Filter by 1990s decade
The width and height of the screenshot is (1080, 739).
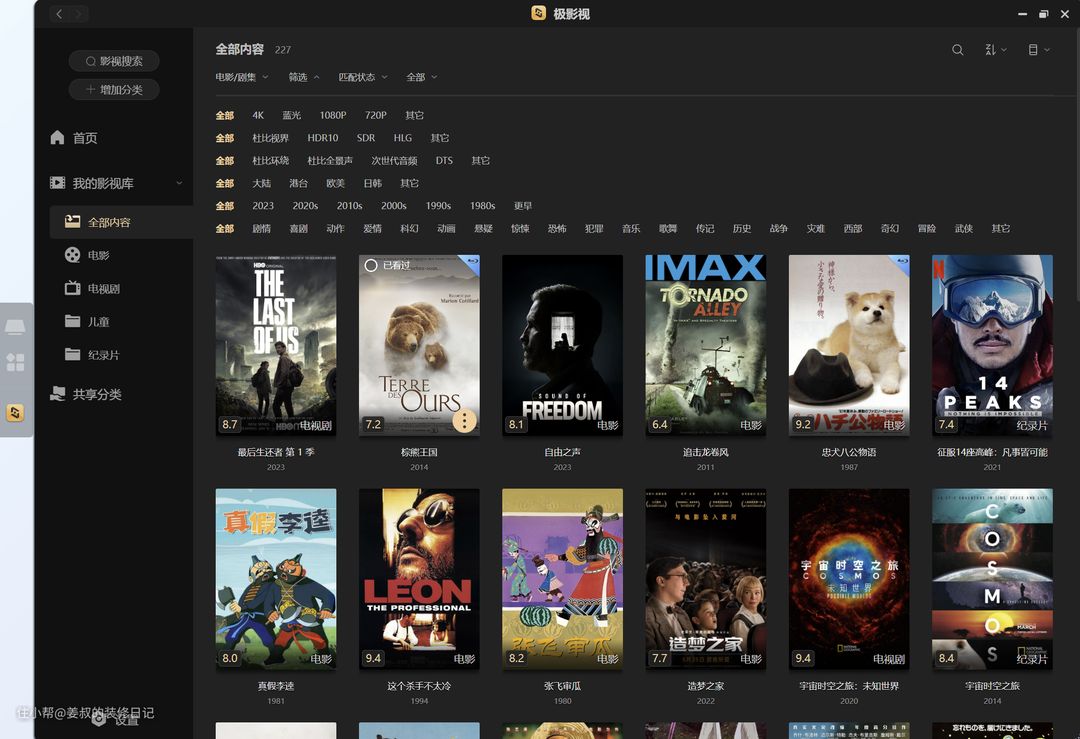coord(438,206)
